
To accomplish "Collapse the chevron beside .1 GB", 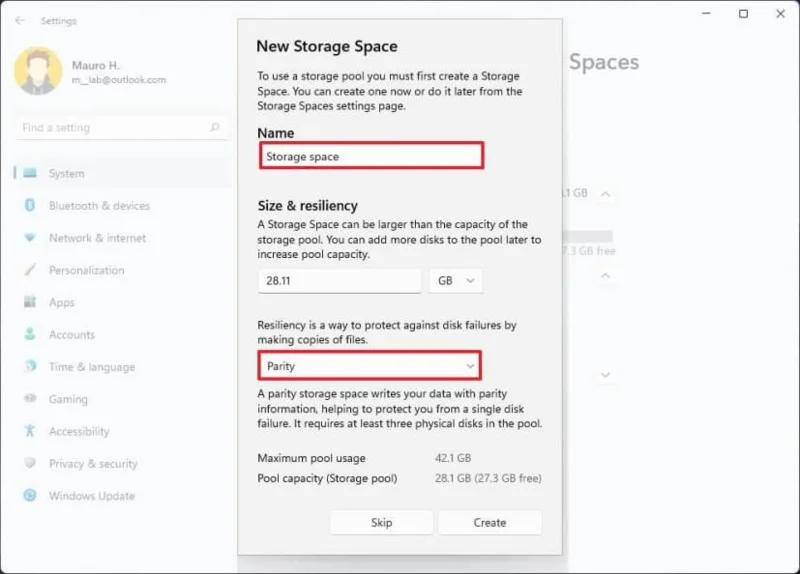I will [606, 194].
